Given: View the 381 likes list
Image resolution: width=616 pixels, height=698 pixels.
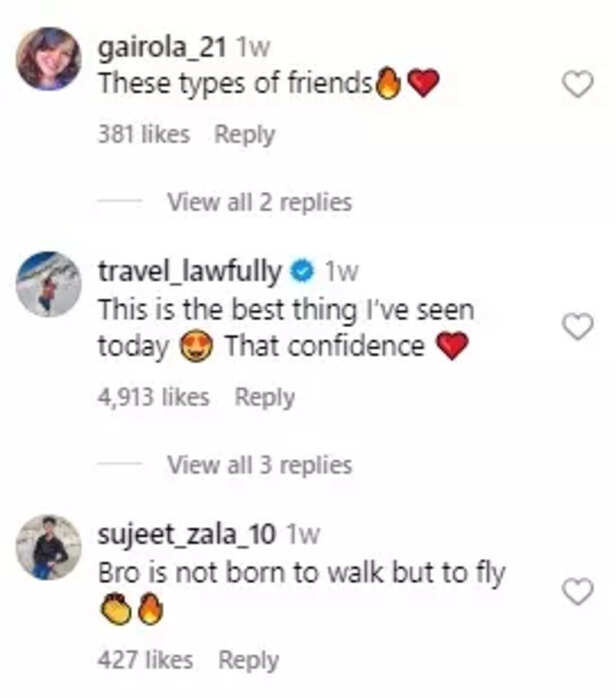Looking at the screenshot, I should pos(143,134).
